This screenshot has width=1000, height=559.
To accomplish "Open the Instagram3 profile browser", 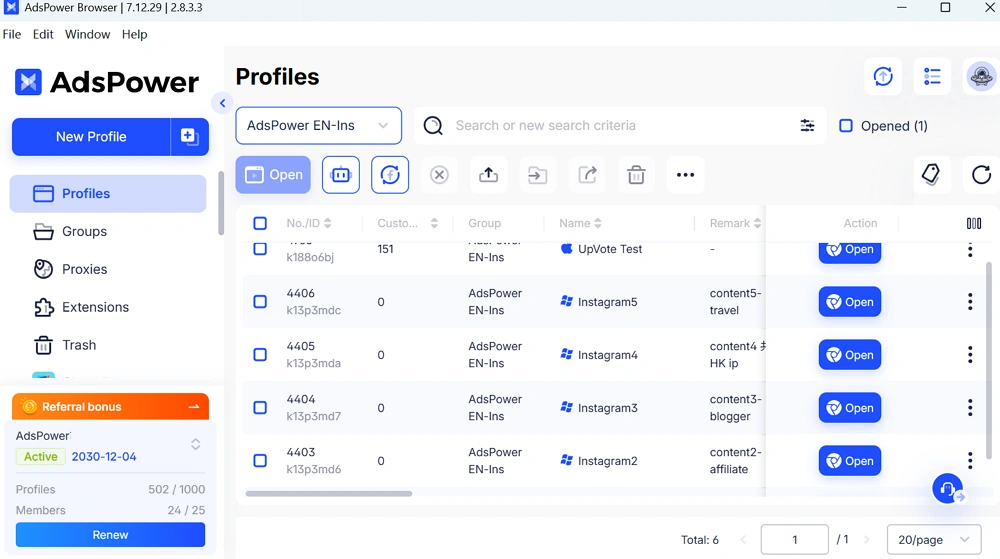I will pyautogui.click(x=849, y=408).
